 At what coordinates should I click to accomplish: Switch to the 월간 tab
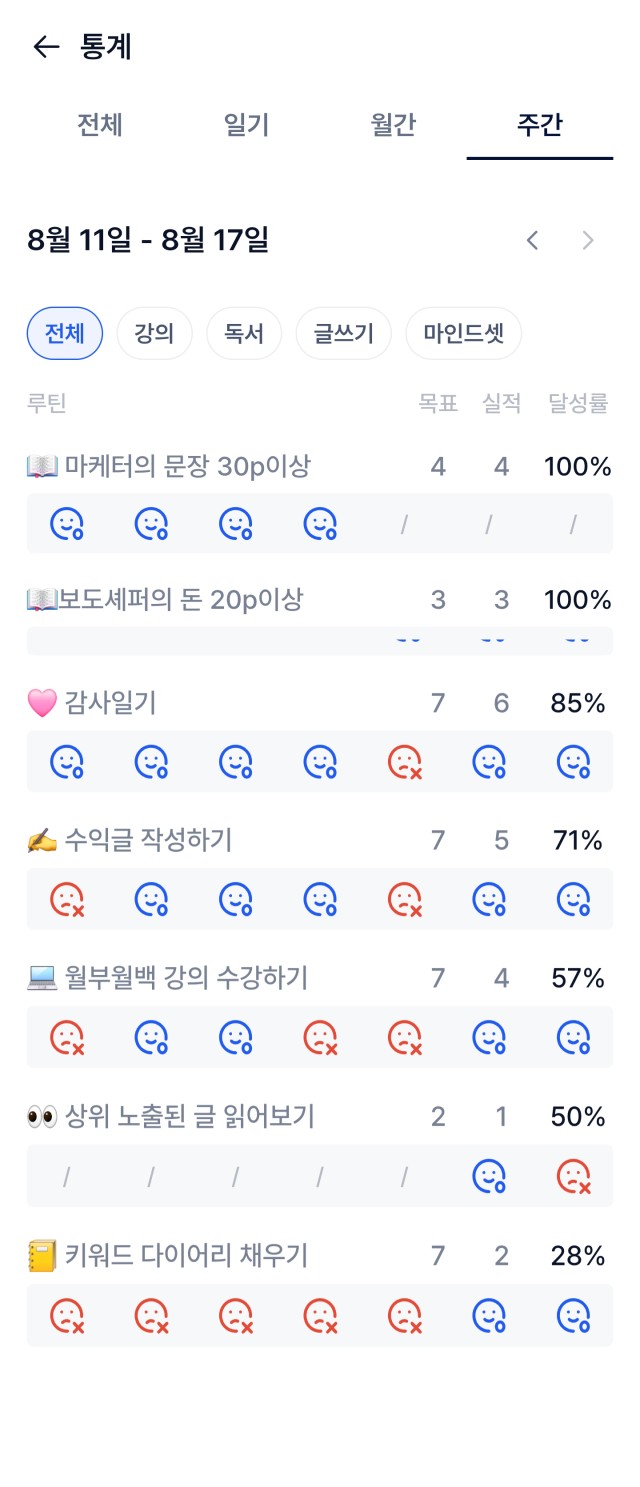coord(393,125)
